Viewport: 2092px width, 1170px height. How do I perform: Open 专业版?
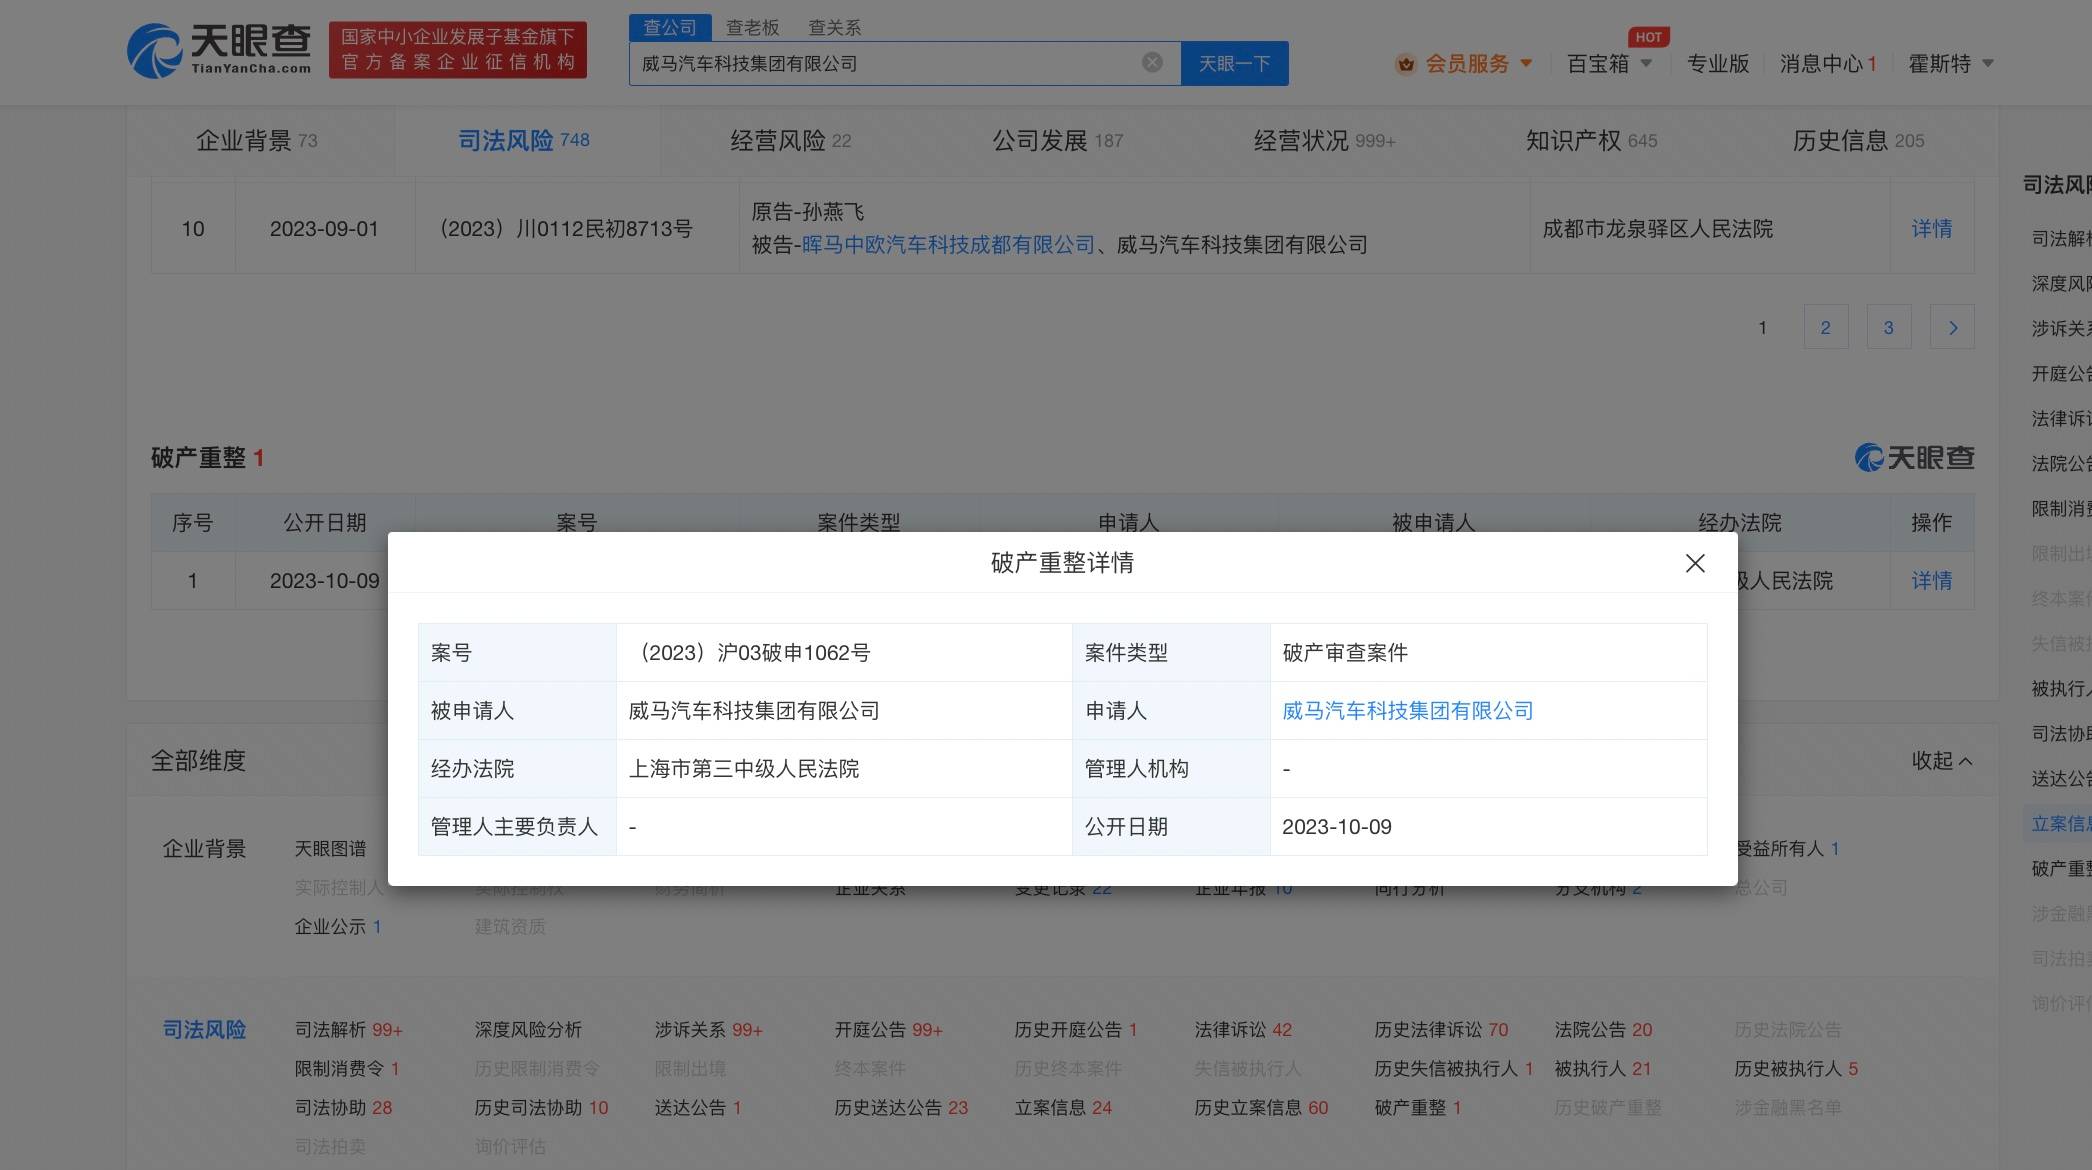[1718, 63]
